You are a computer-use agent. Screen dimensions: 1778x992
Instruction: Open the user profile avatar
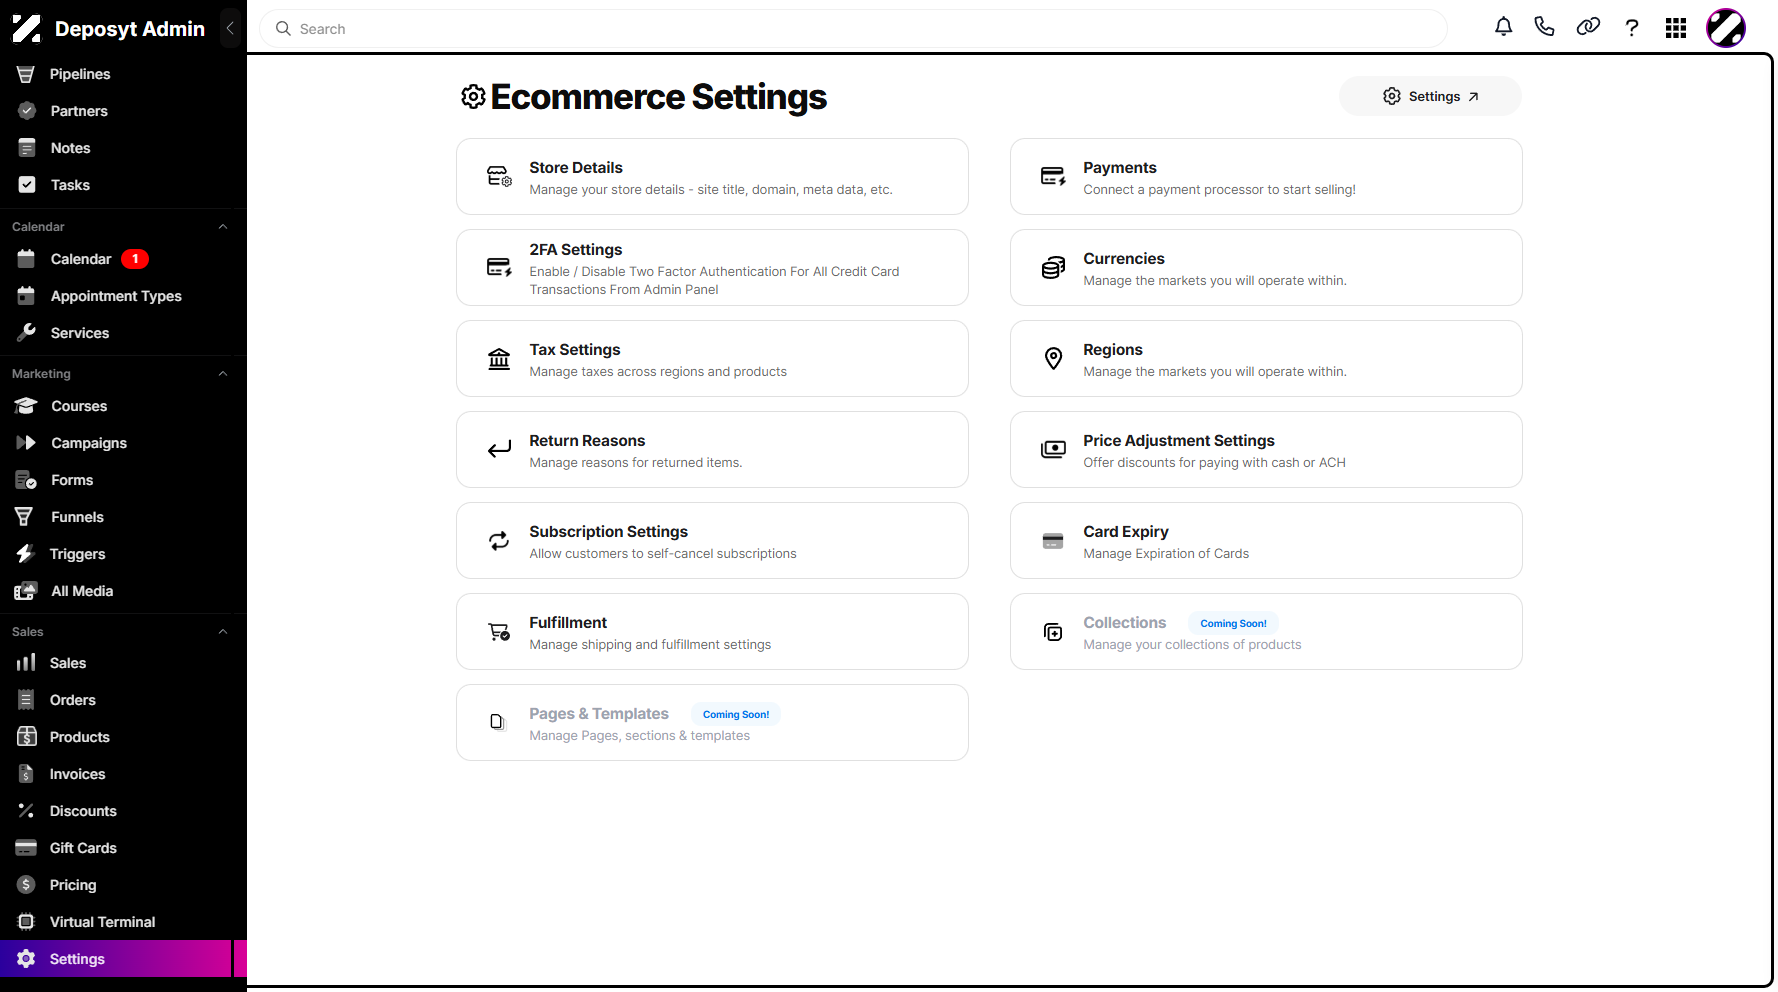point(1726,28)
